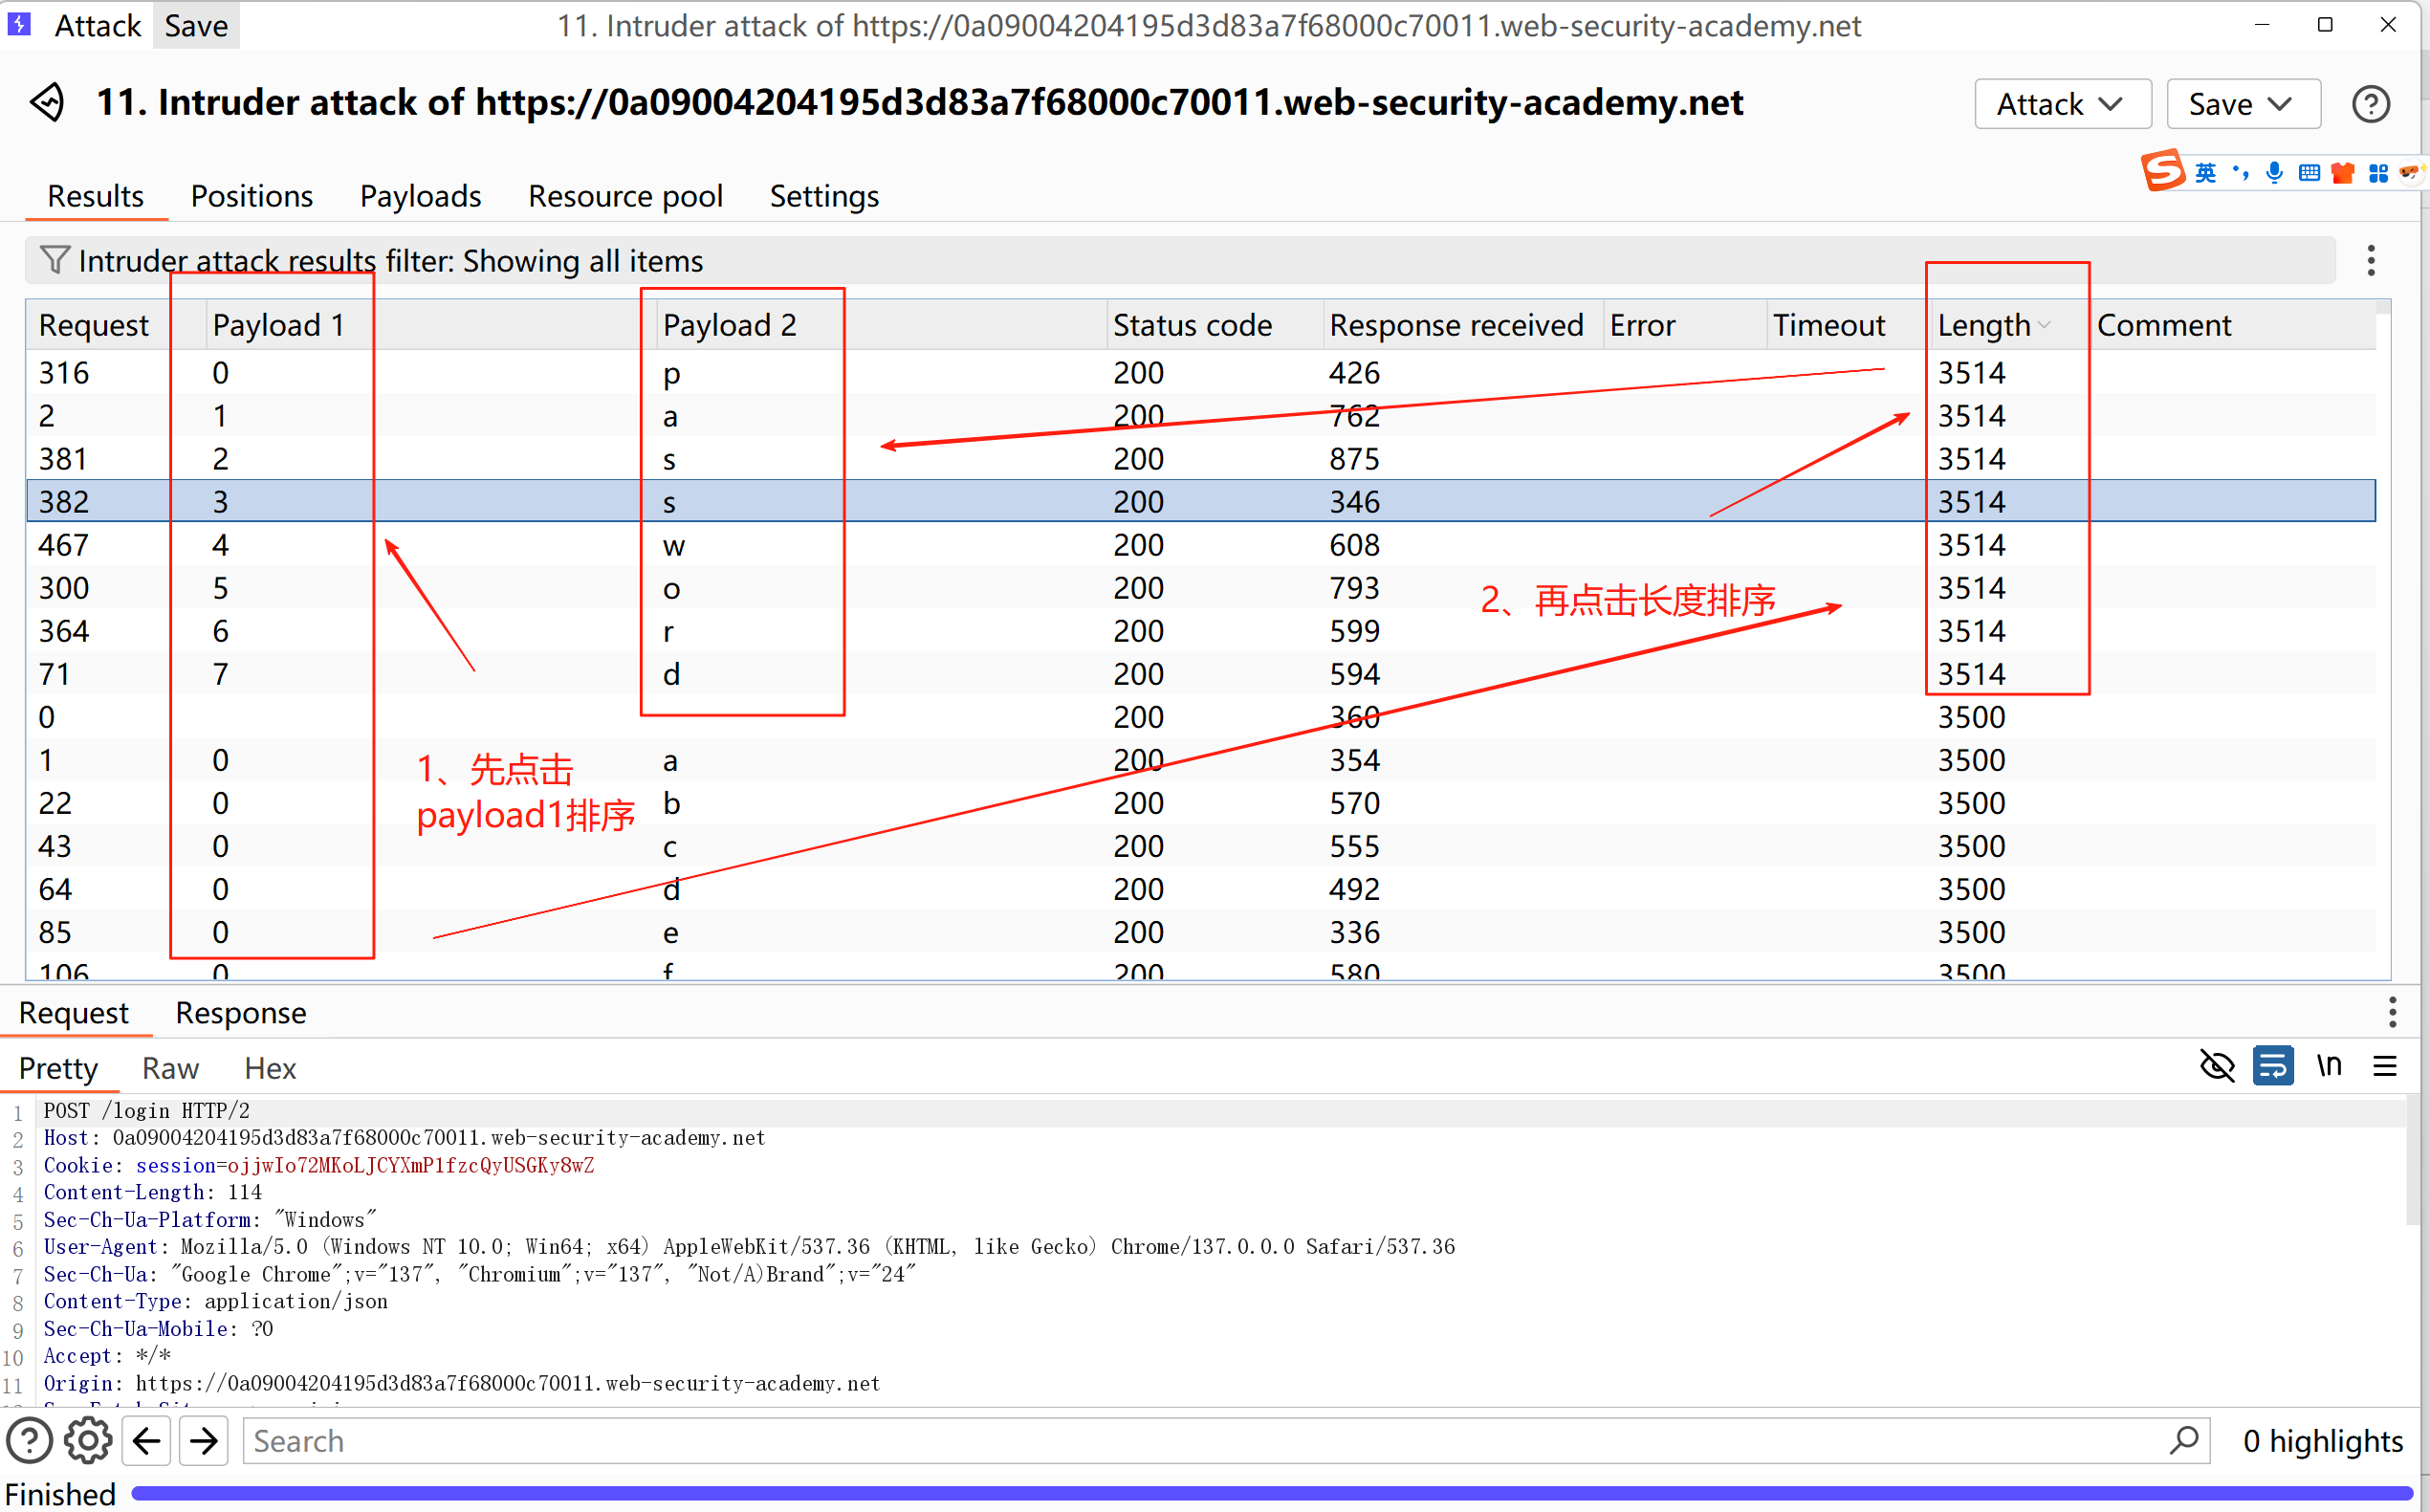Open help with the top-right question mark icon
This screenshot has height=1512, width=2430.
2370,104
